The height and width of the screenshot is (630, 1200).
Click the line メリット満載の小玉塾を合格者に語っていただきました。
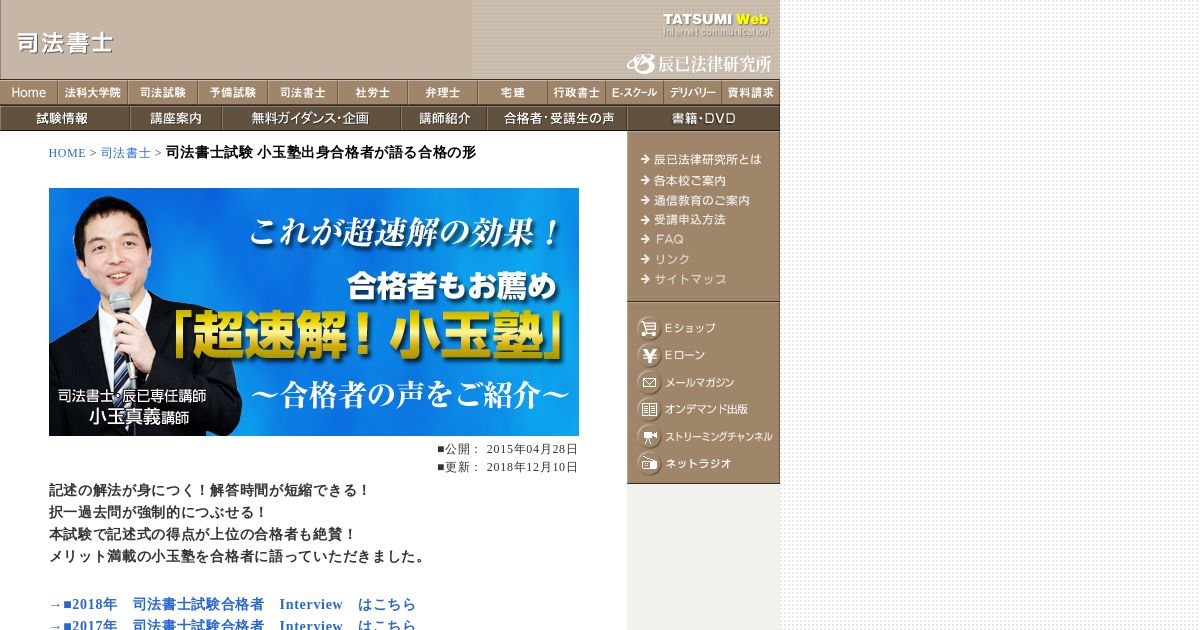pyautogui.click(x=239, y=556)
